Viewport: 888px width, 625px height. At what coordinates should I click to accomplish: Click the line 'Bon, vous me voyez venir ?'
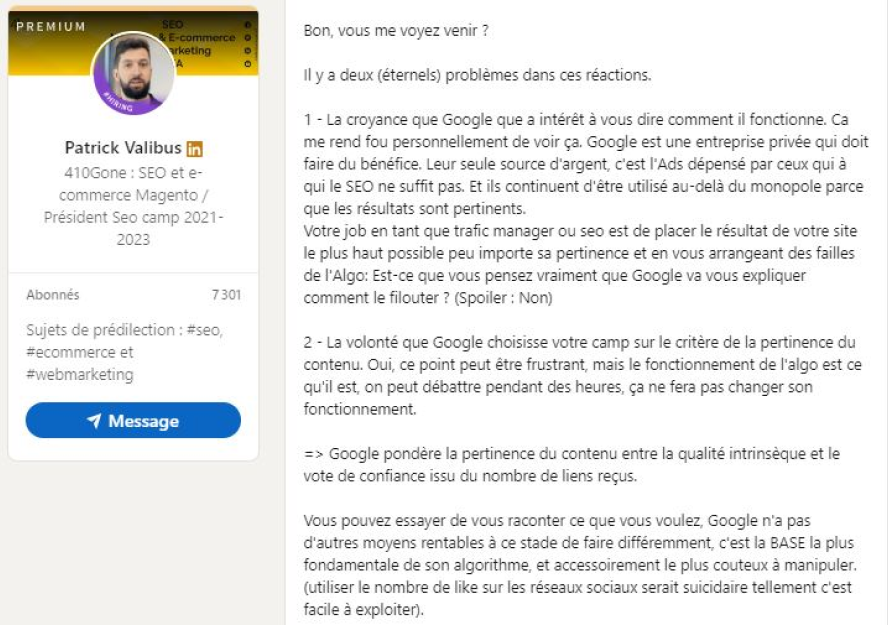pos(396,31)
